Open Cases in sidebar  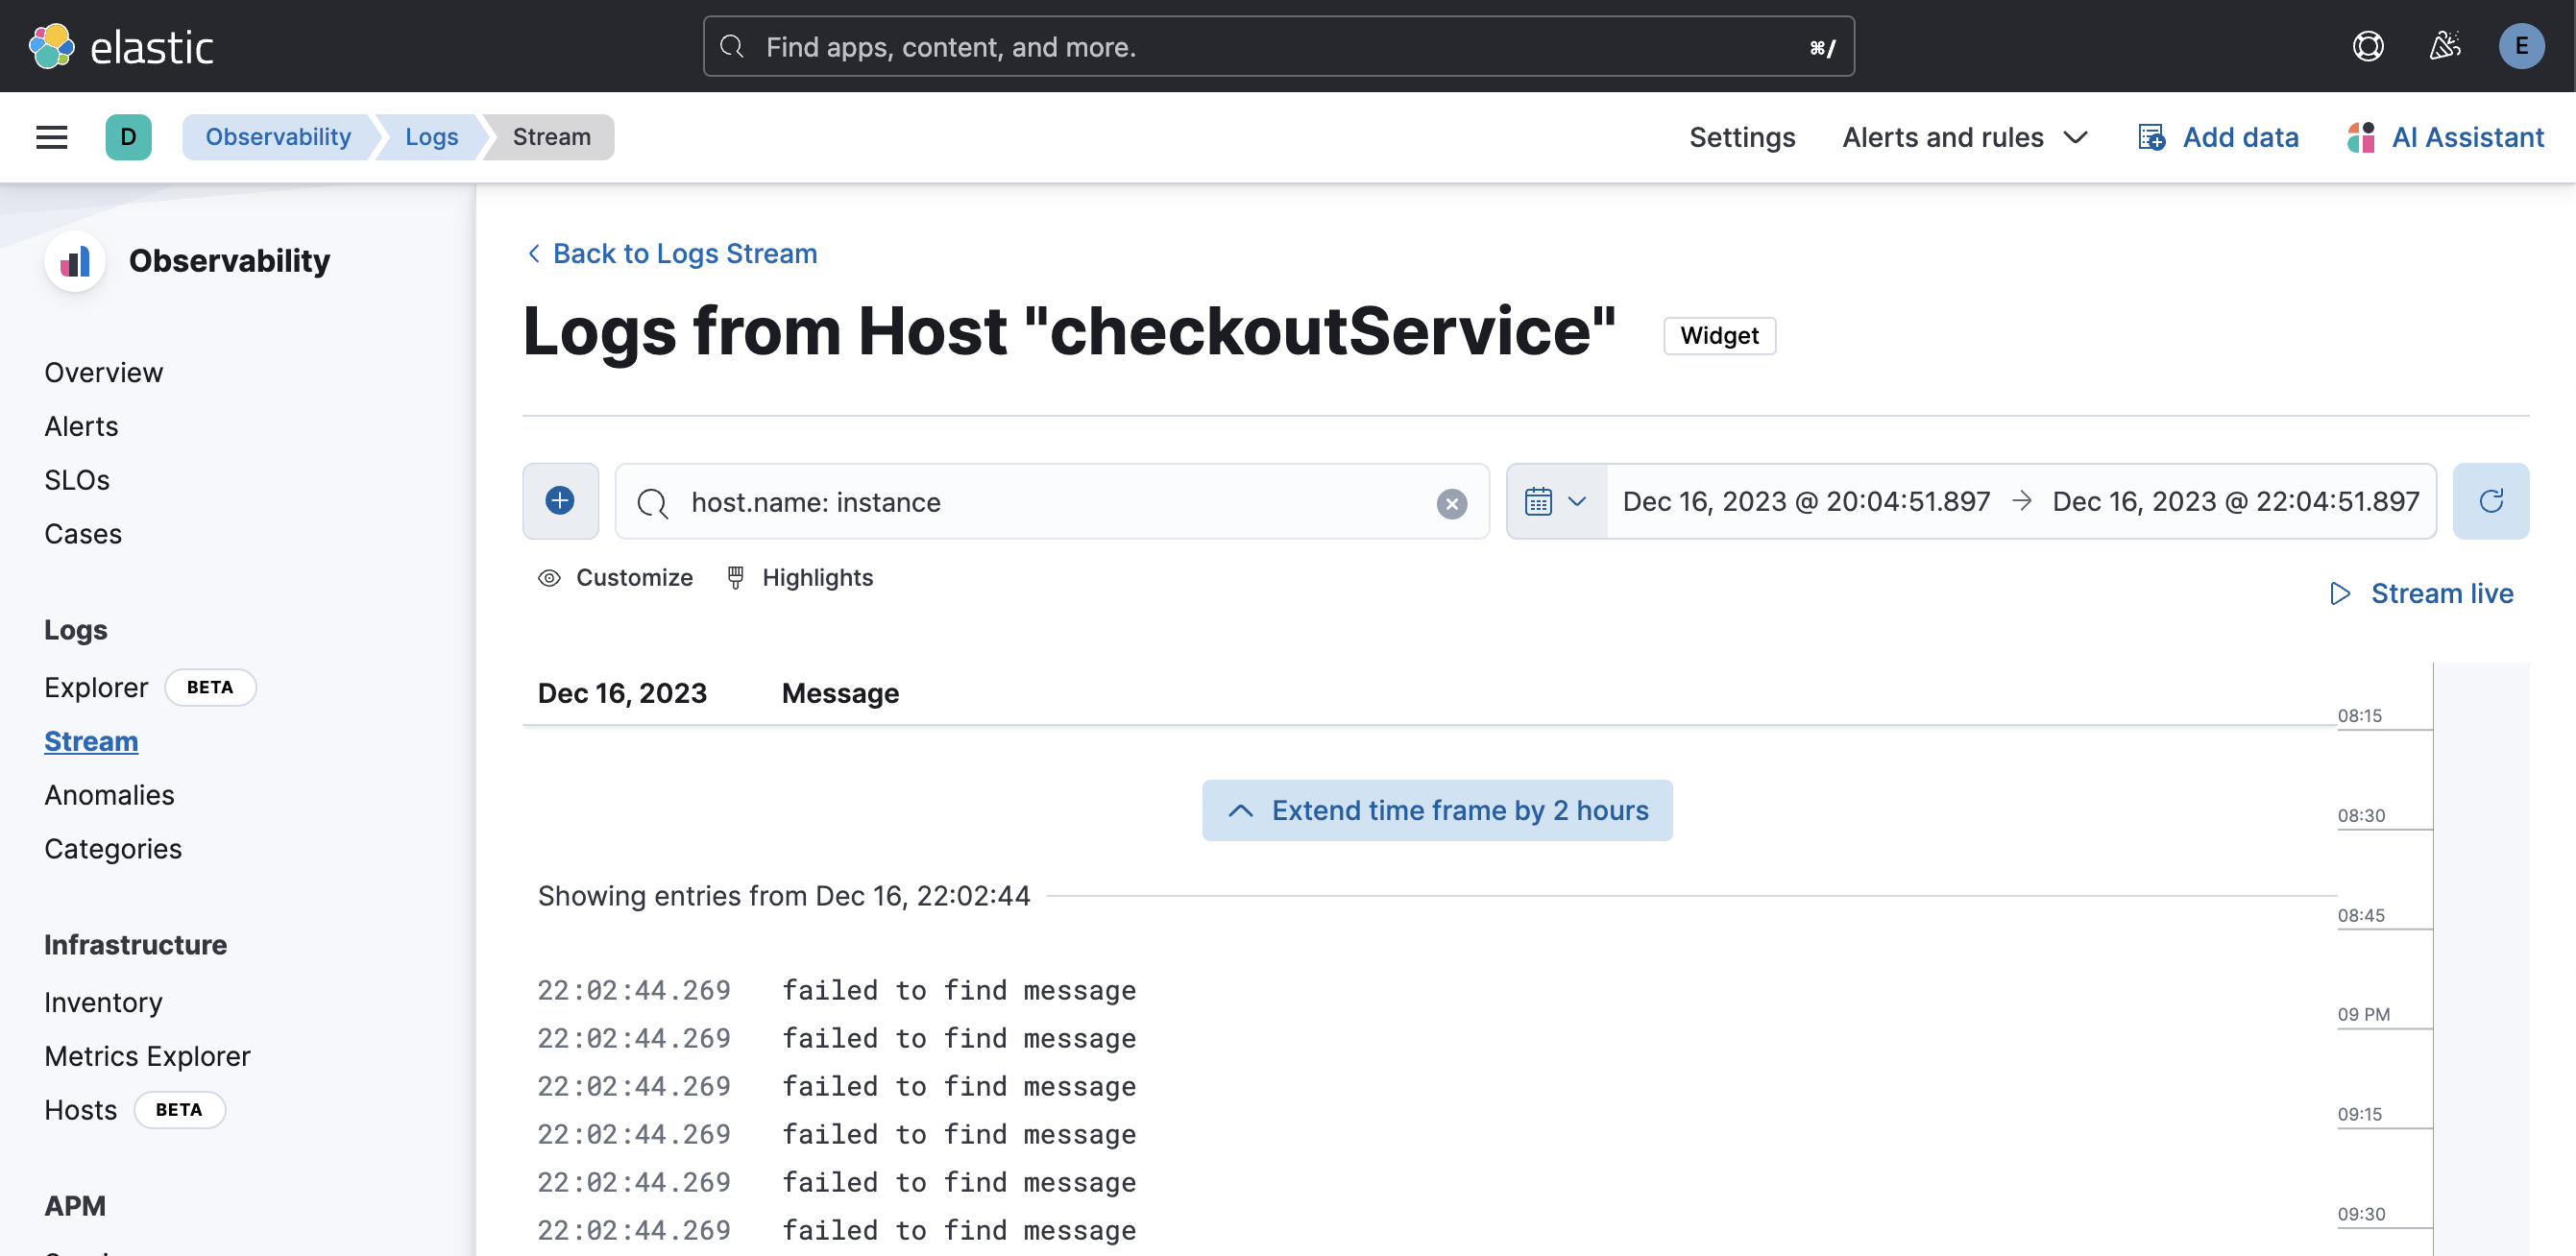(83, 535)
